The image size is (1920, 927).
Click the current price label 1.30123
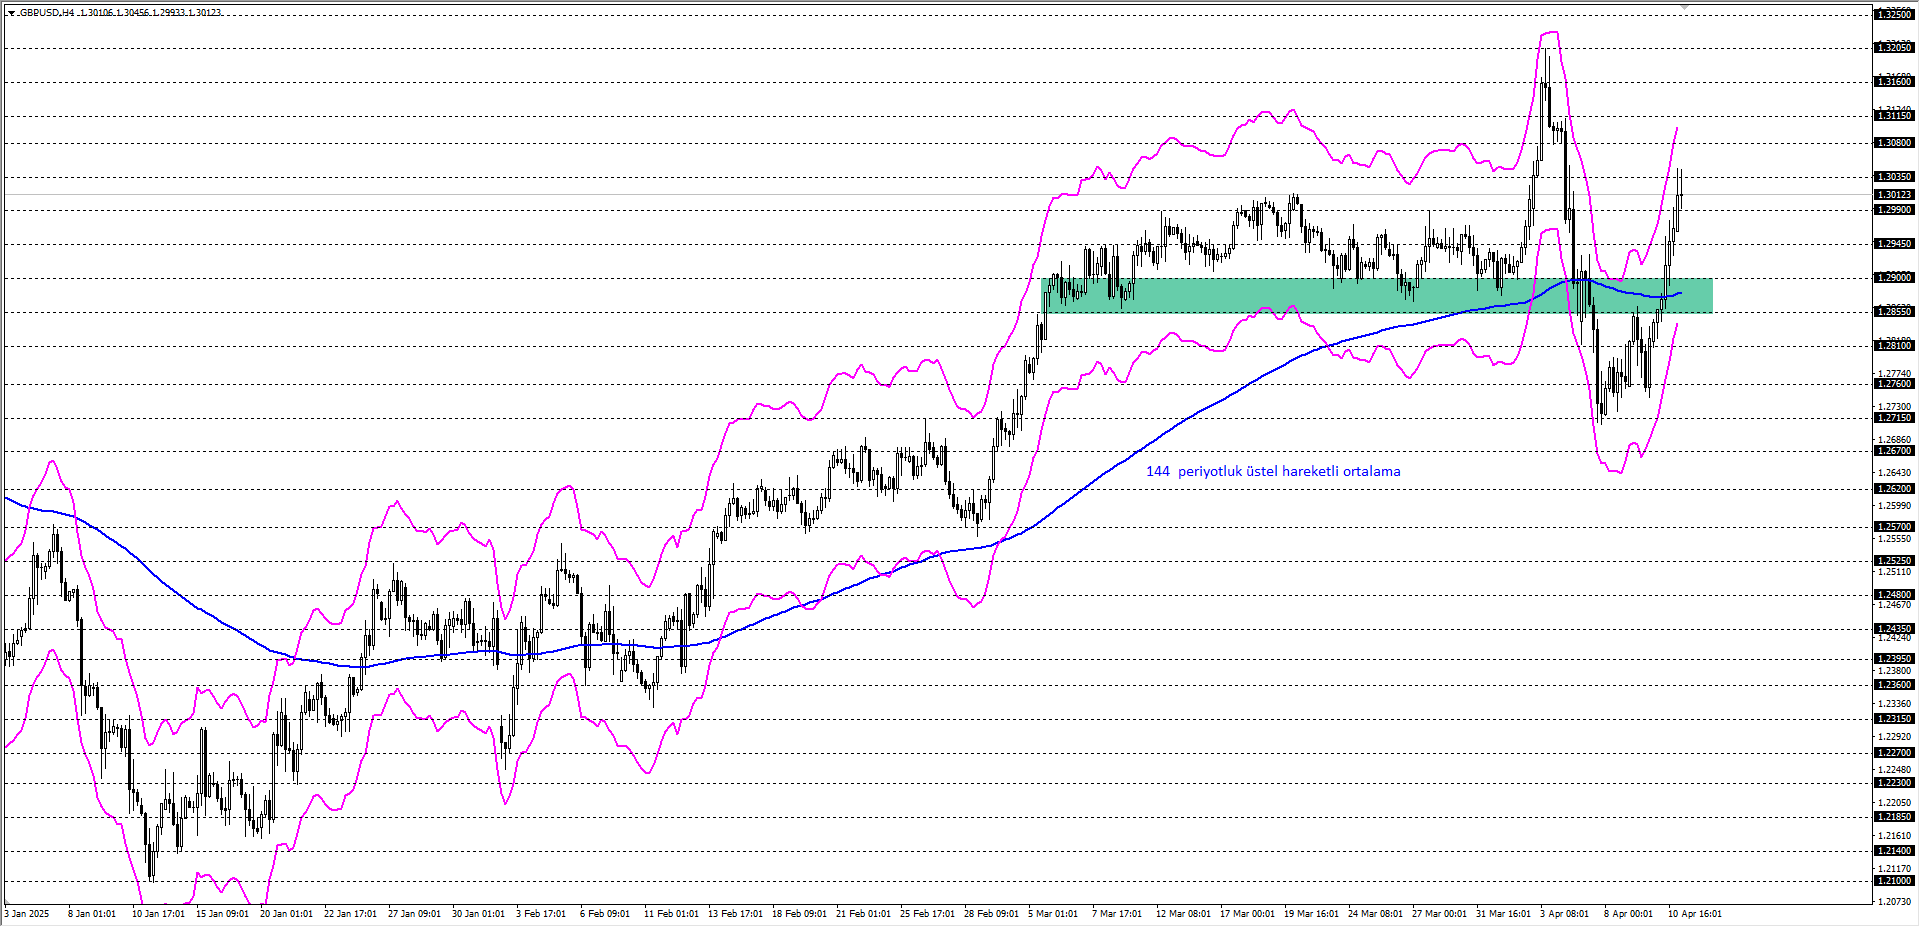1894,195
